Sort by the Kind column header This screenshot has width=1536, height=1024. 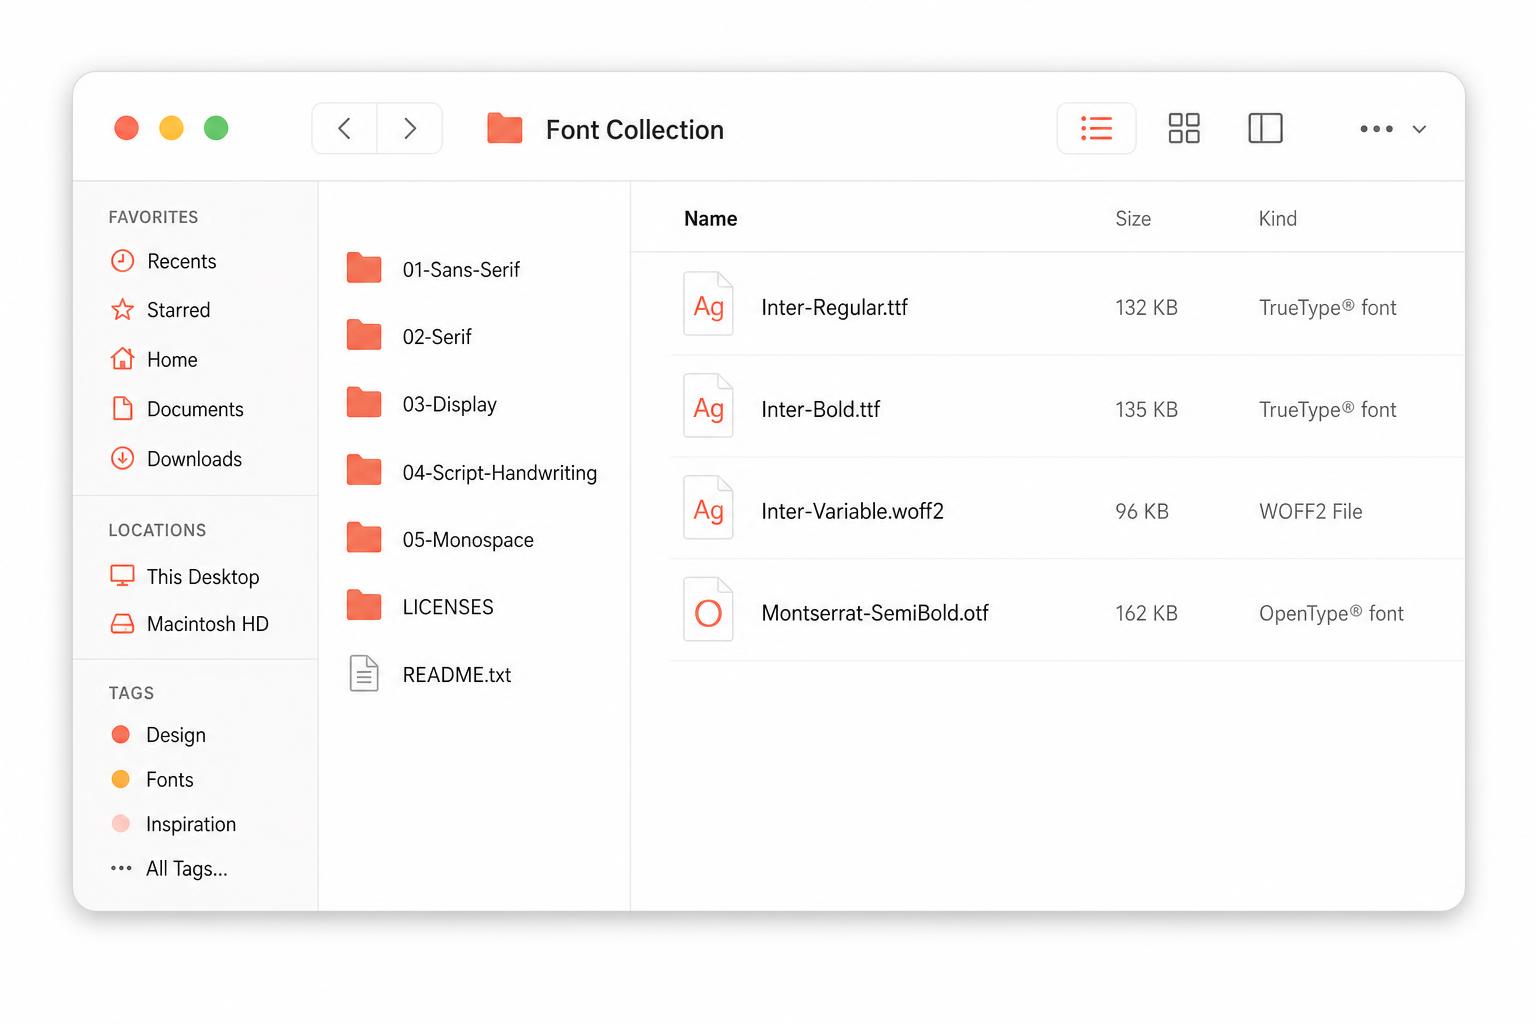pyautogui.click(x=1277, y=219)
